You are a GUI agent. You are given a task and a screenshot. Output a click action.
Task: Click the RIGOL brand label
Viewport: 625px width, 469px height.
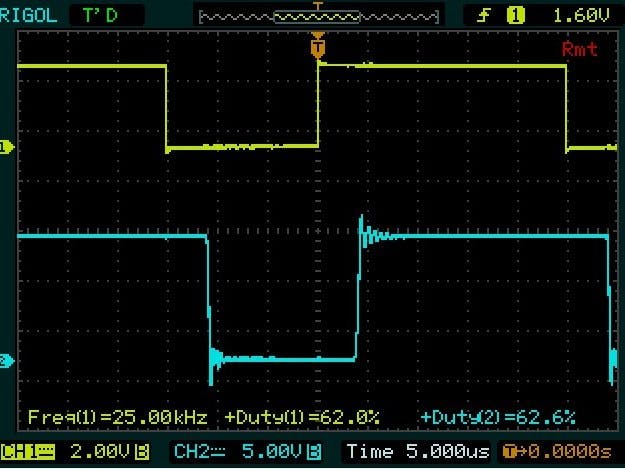pyautogui.click(x=28, y=16)
